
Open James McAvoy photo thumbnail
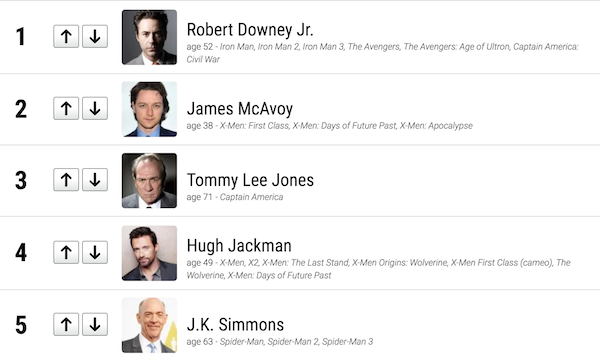[x=149, y=109]
